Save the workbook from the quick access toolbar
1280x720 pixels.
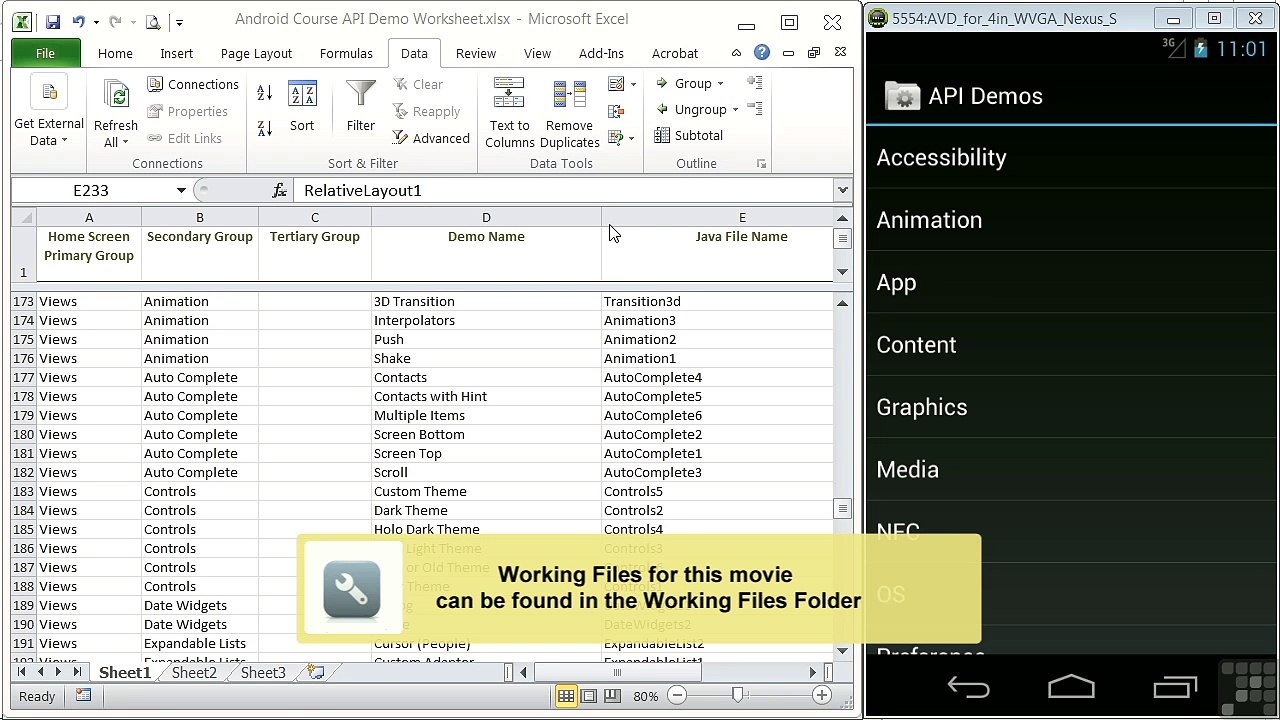click(53, 21)
